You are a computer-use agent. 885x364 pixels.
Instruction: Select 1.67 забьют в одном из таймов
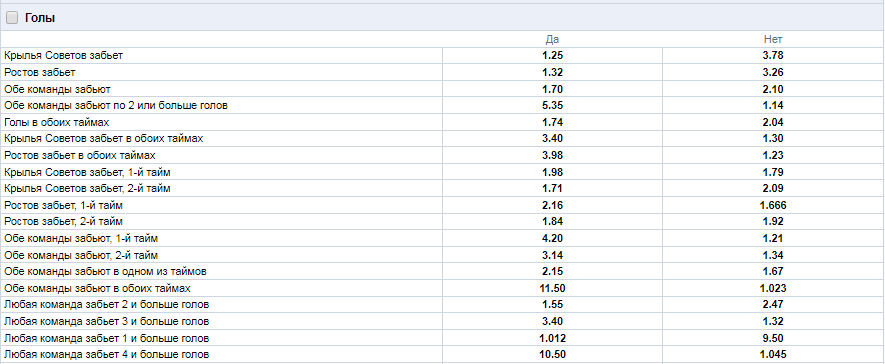point(773,271)
